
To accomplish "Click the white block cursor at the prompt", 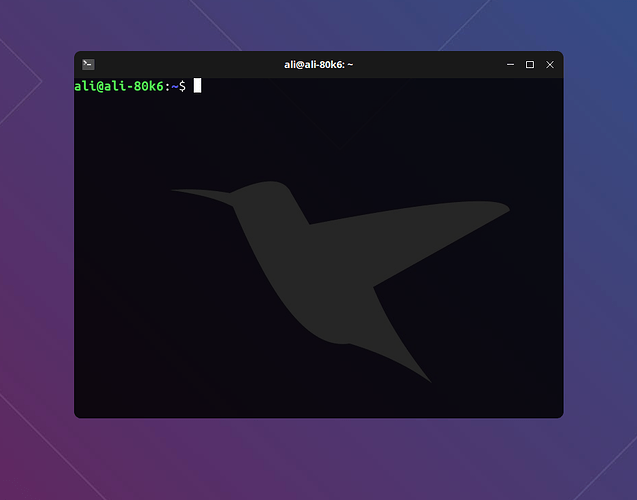I will point(198,86).
